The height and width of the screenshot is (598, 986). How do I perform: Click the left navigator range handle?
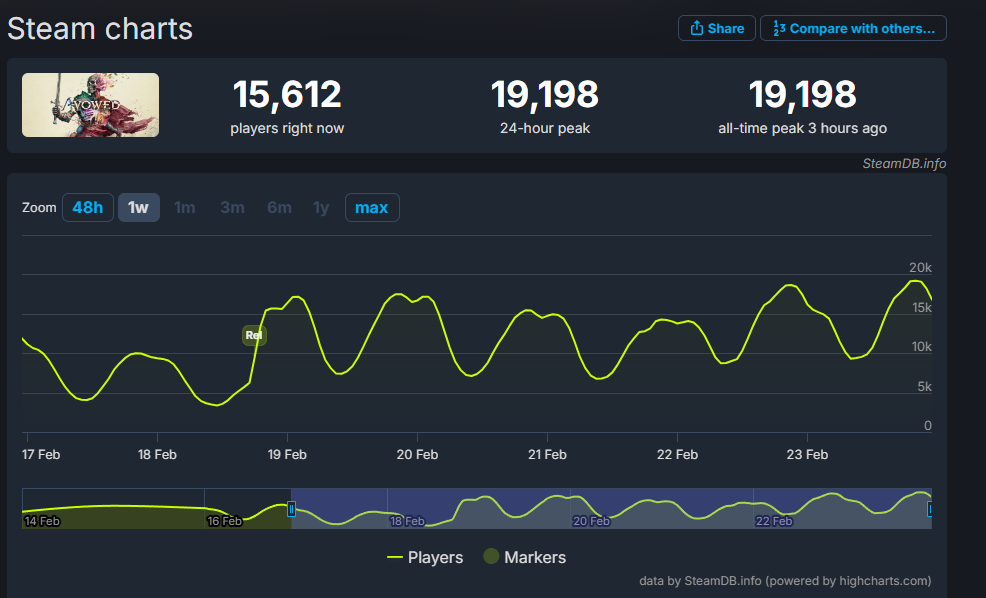pyautogui.click(x=291, y=508)
